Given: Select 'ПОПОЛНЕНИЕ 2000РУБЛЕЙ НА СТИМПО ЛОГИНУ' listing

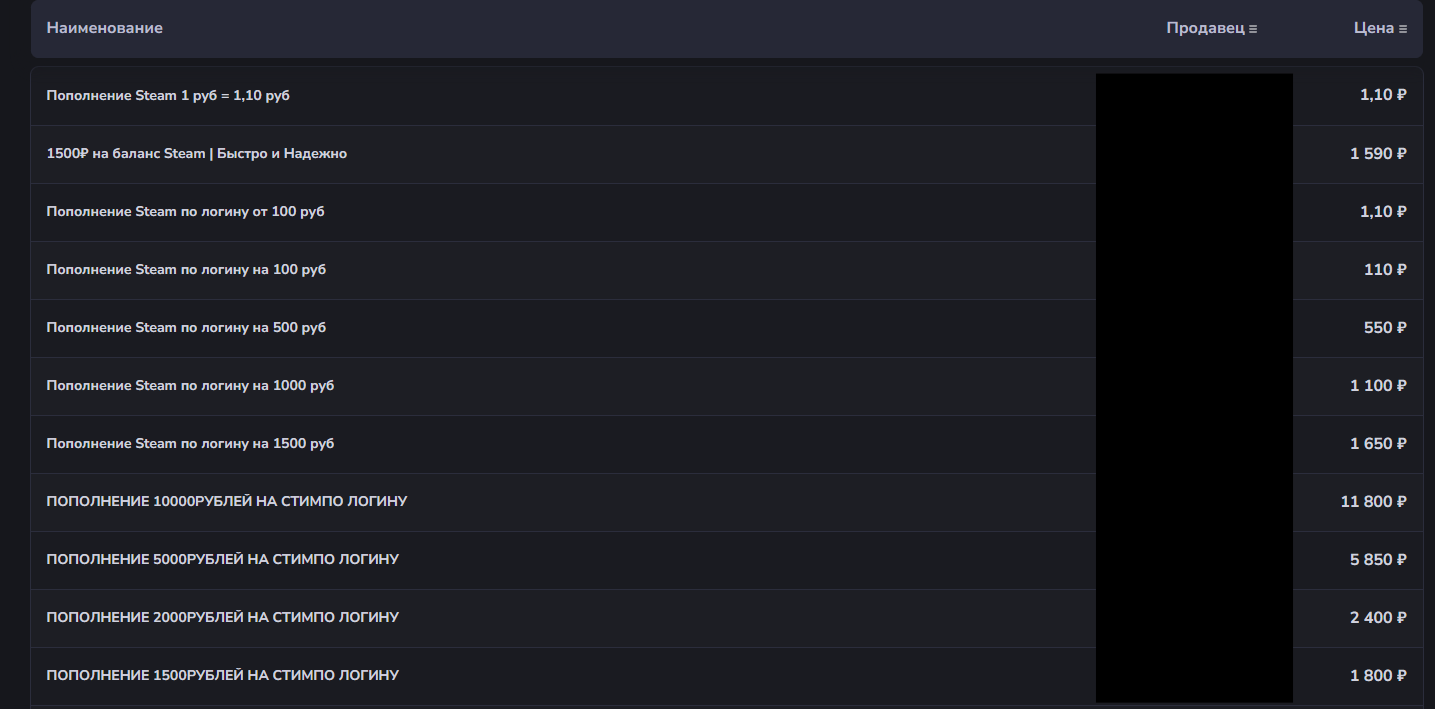Looking at the screenshot, I should tap(223, 618).
